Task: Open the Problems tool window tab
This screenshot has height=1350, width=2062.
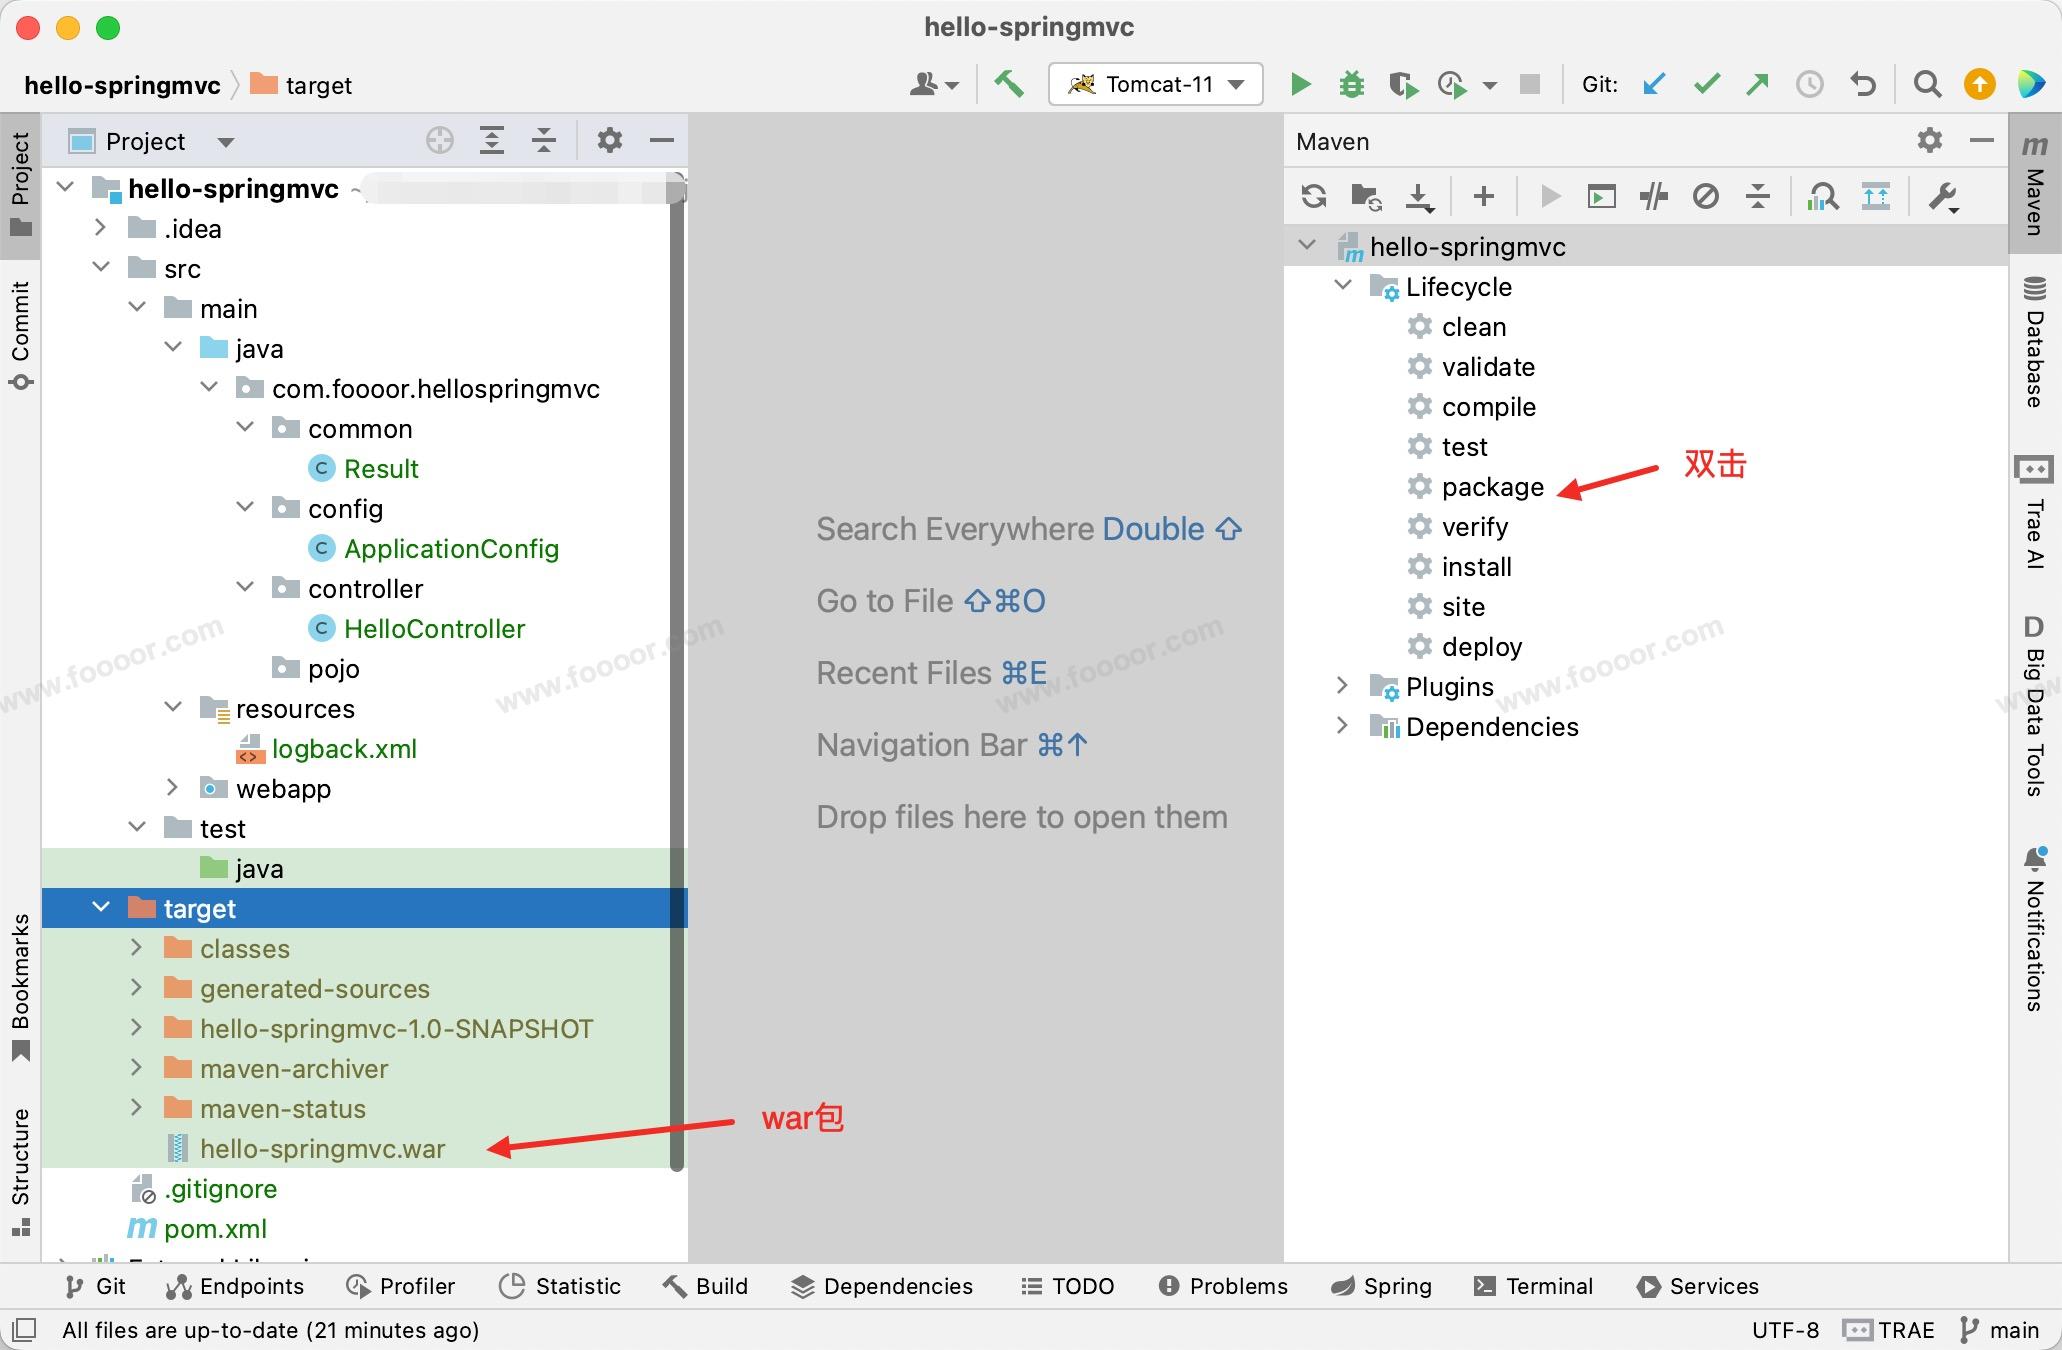Action: [x=1223, y=1286]
